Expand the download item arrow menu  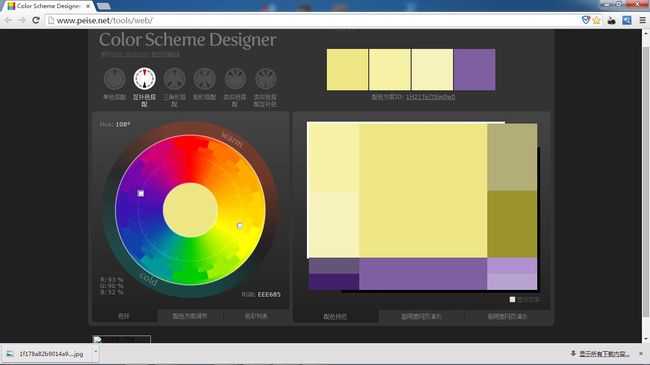click(x=96, y=353)
